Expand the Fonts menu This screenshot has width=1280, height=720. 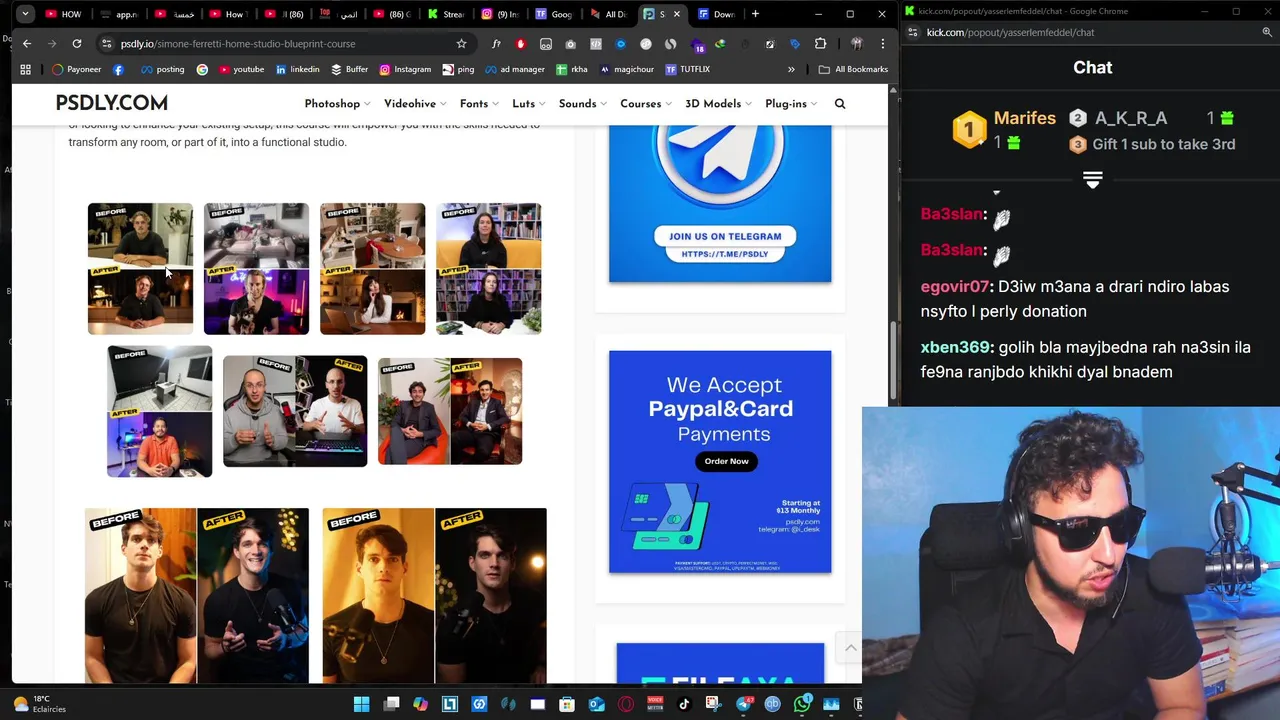(479, 104)
